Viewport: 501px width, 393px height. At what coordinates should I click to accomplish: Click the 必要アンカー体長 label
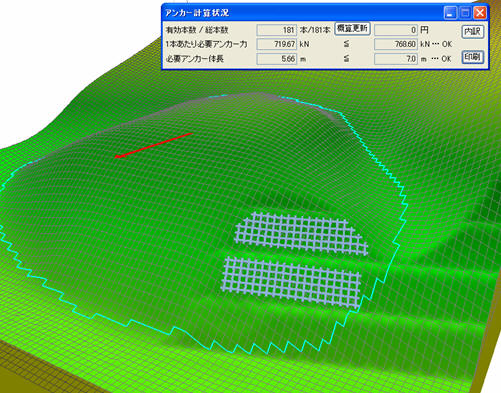coord(195,59)
